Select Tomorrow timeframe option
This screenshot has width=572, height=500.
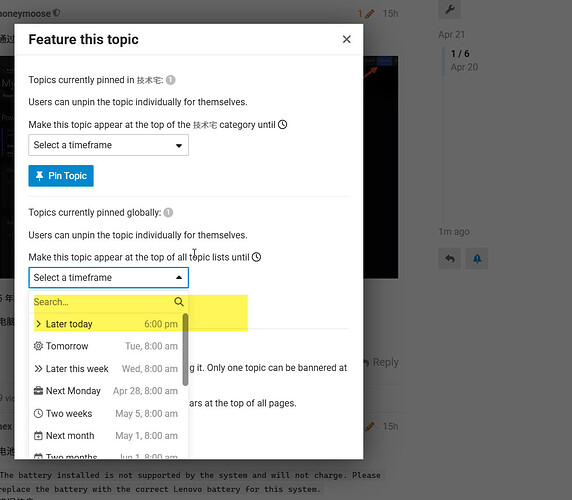[x=106, y=346]
